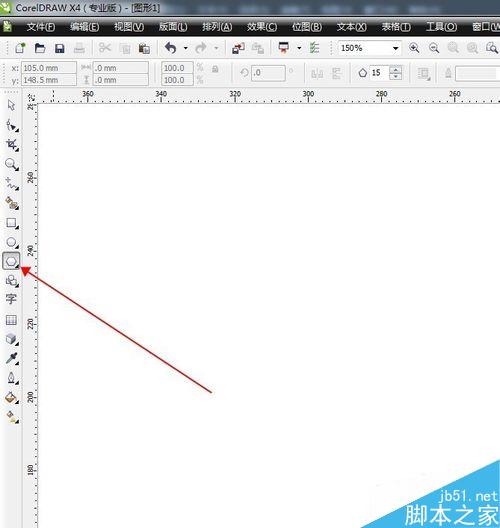Click the y position field 148.5 mm
Viewport: 500px width, 528px height.
49,80
